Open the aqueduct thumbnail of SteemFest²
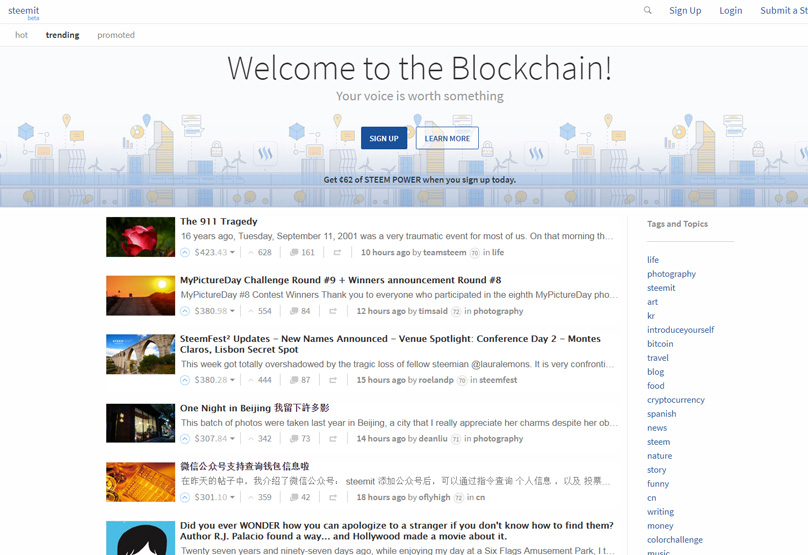This screenshot has height=555, width=808. point(140,354)
